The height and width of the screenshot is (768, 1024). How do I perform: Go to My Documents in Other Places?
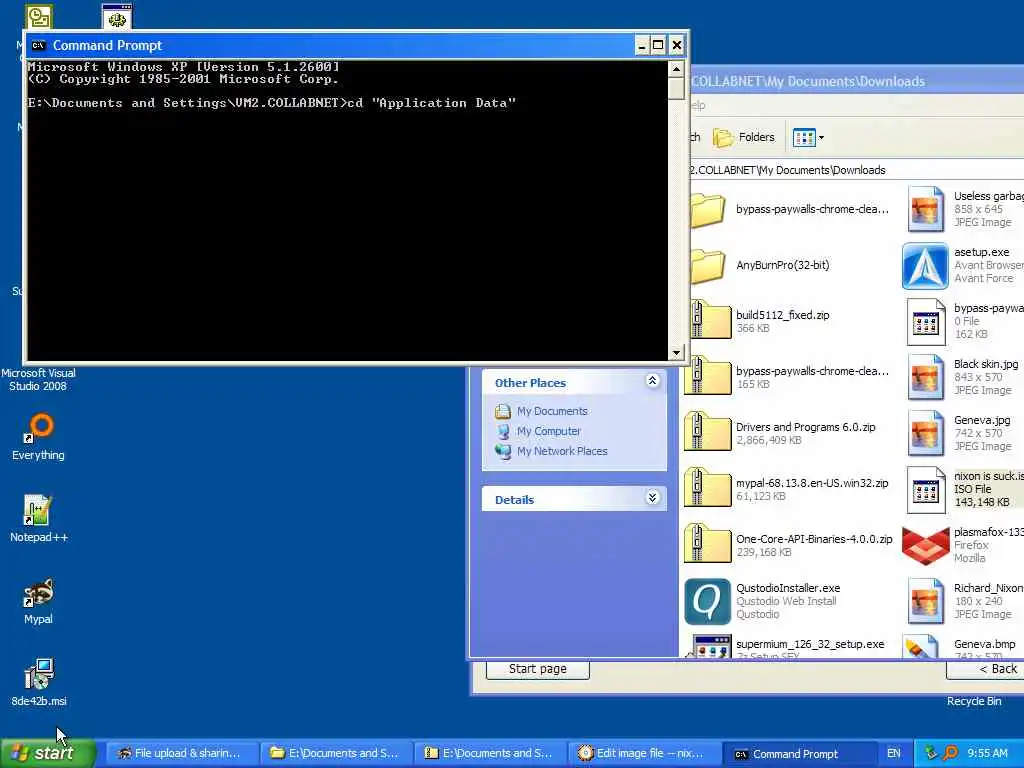[552, 411]
